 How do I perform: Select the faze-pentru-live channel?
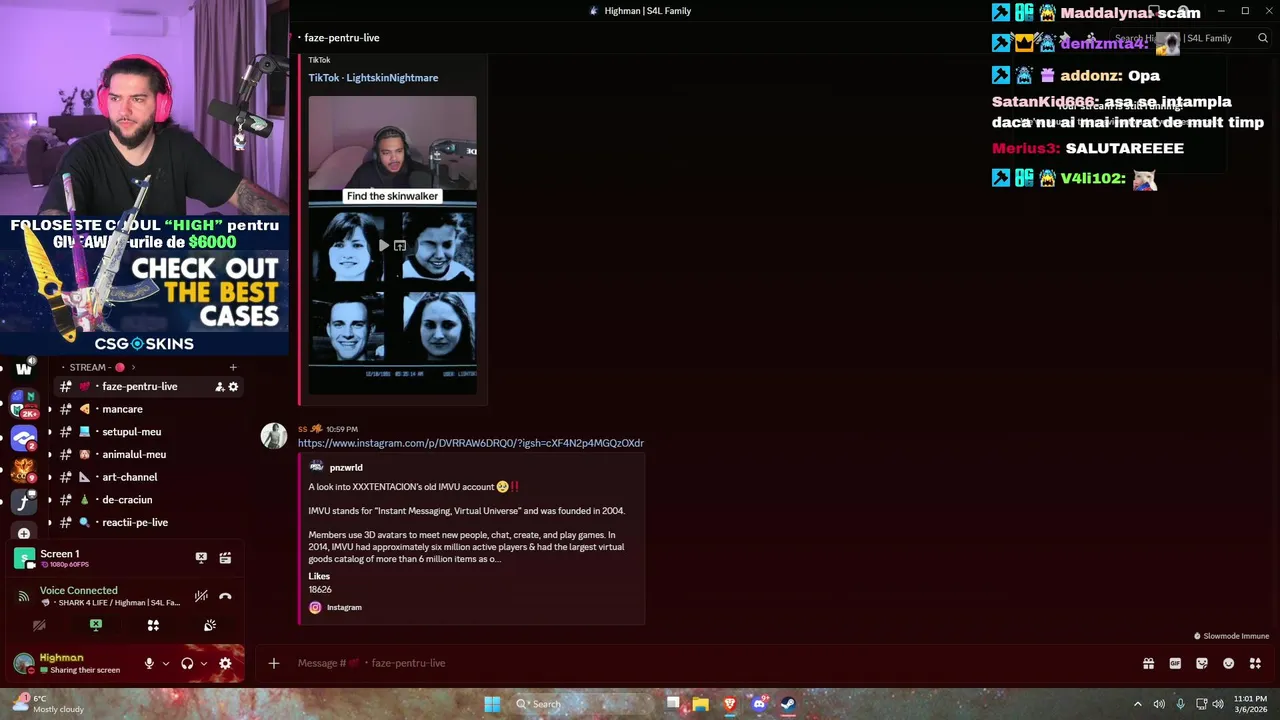point(146,387)
